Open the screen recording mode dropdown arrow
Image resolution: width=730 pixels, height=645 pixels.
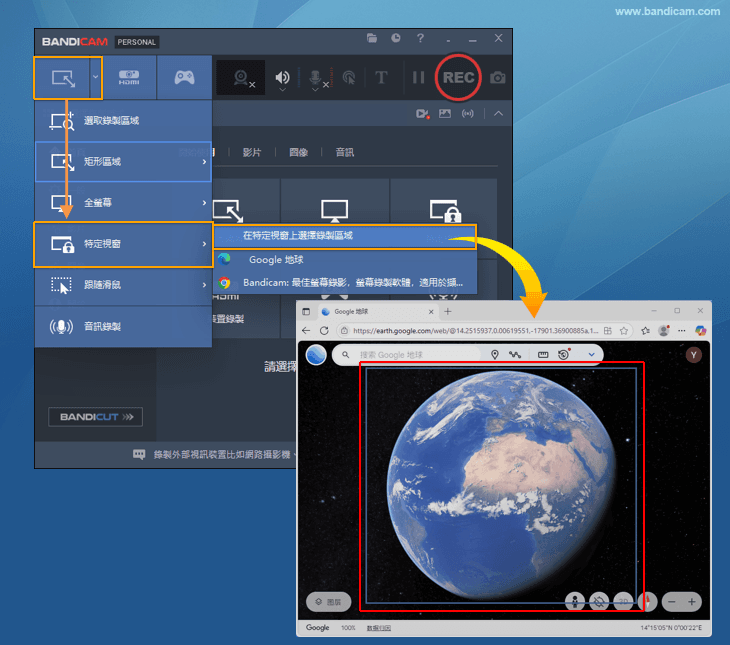(95, 77)
